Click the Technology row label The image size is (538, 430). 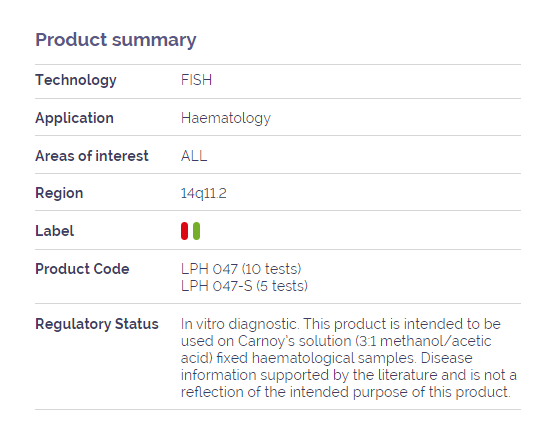coord(76,80)
